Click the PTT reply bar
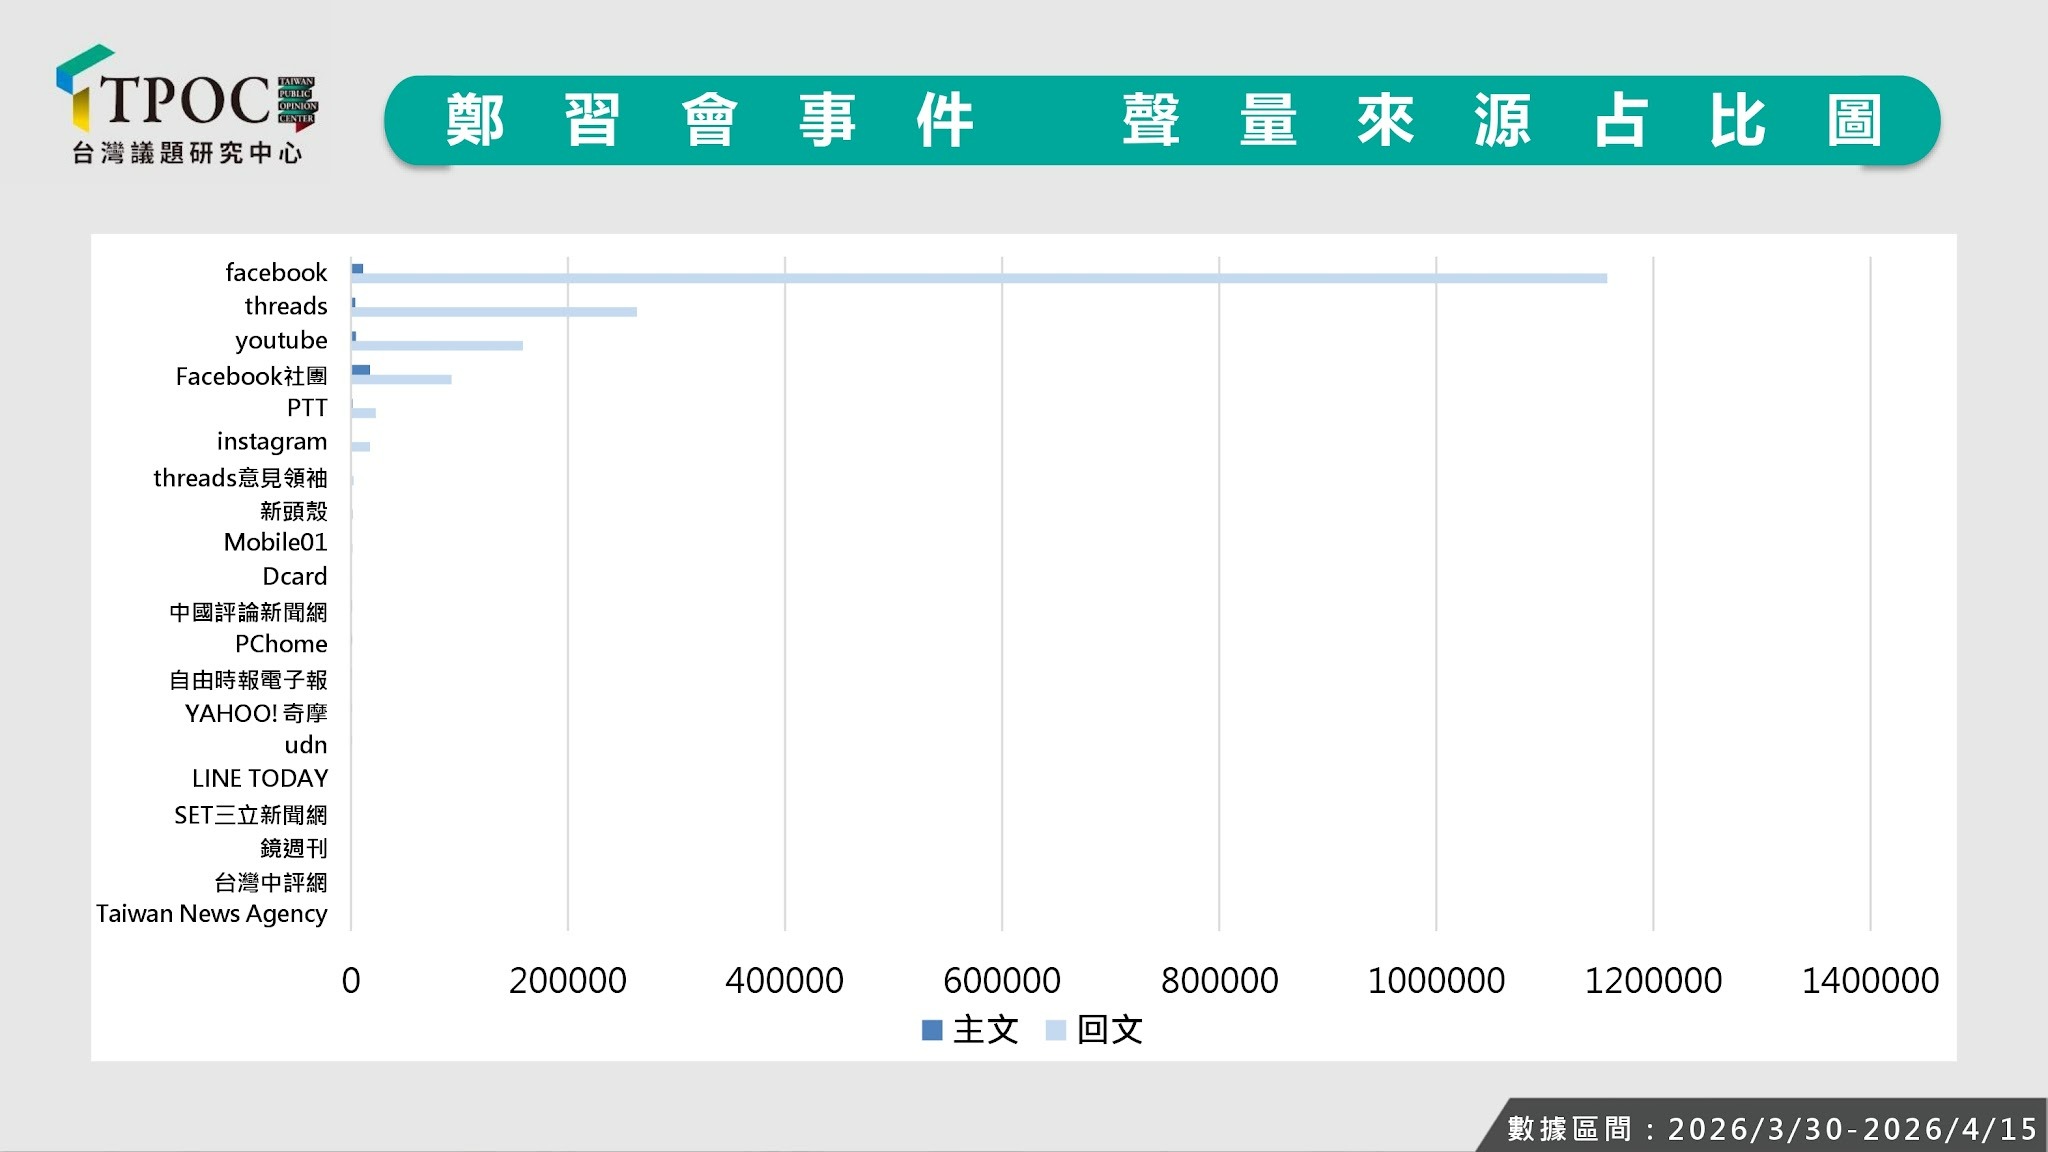The width and height of the screenshot is (2048, 1152). [x=364, y=413]
